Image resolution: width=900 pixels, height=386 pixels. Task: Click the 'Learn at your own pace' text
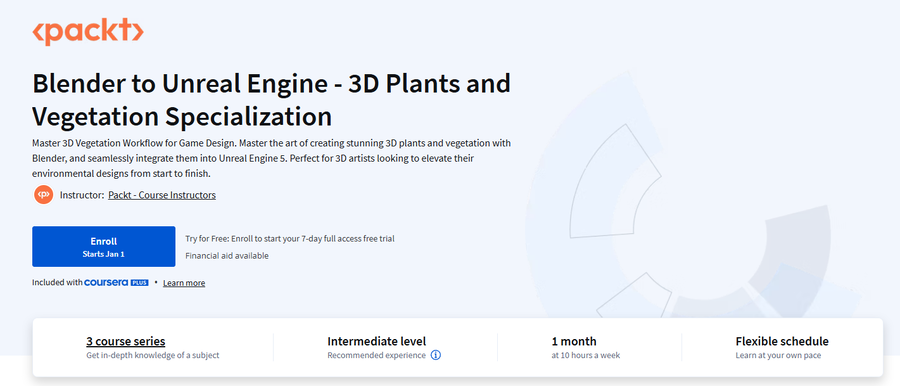tap(778, 356)
